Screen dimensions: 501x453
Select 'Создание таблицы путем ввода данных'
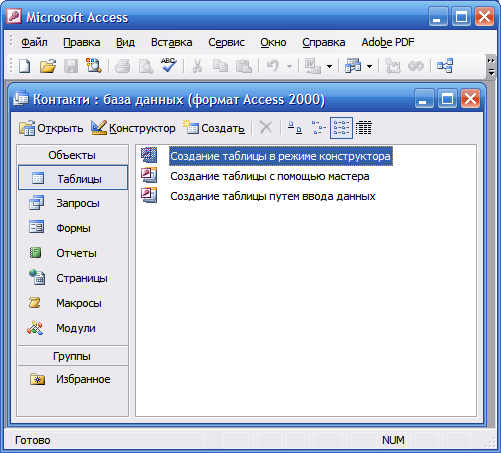[x=273, y=196]
